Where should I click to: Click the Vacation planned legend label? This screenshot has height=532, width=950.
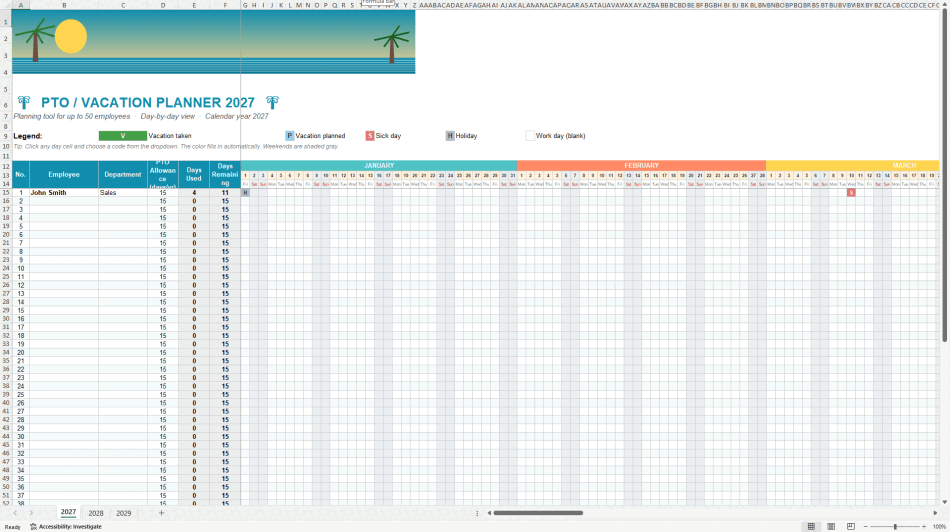[320, 136]
